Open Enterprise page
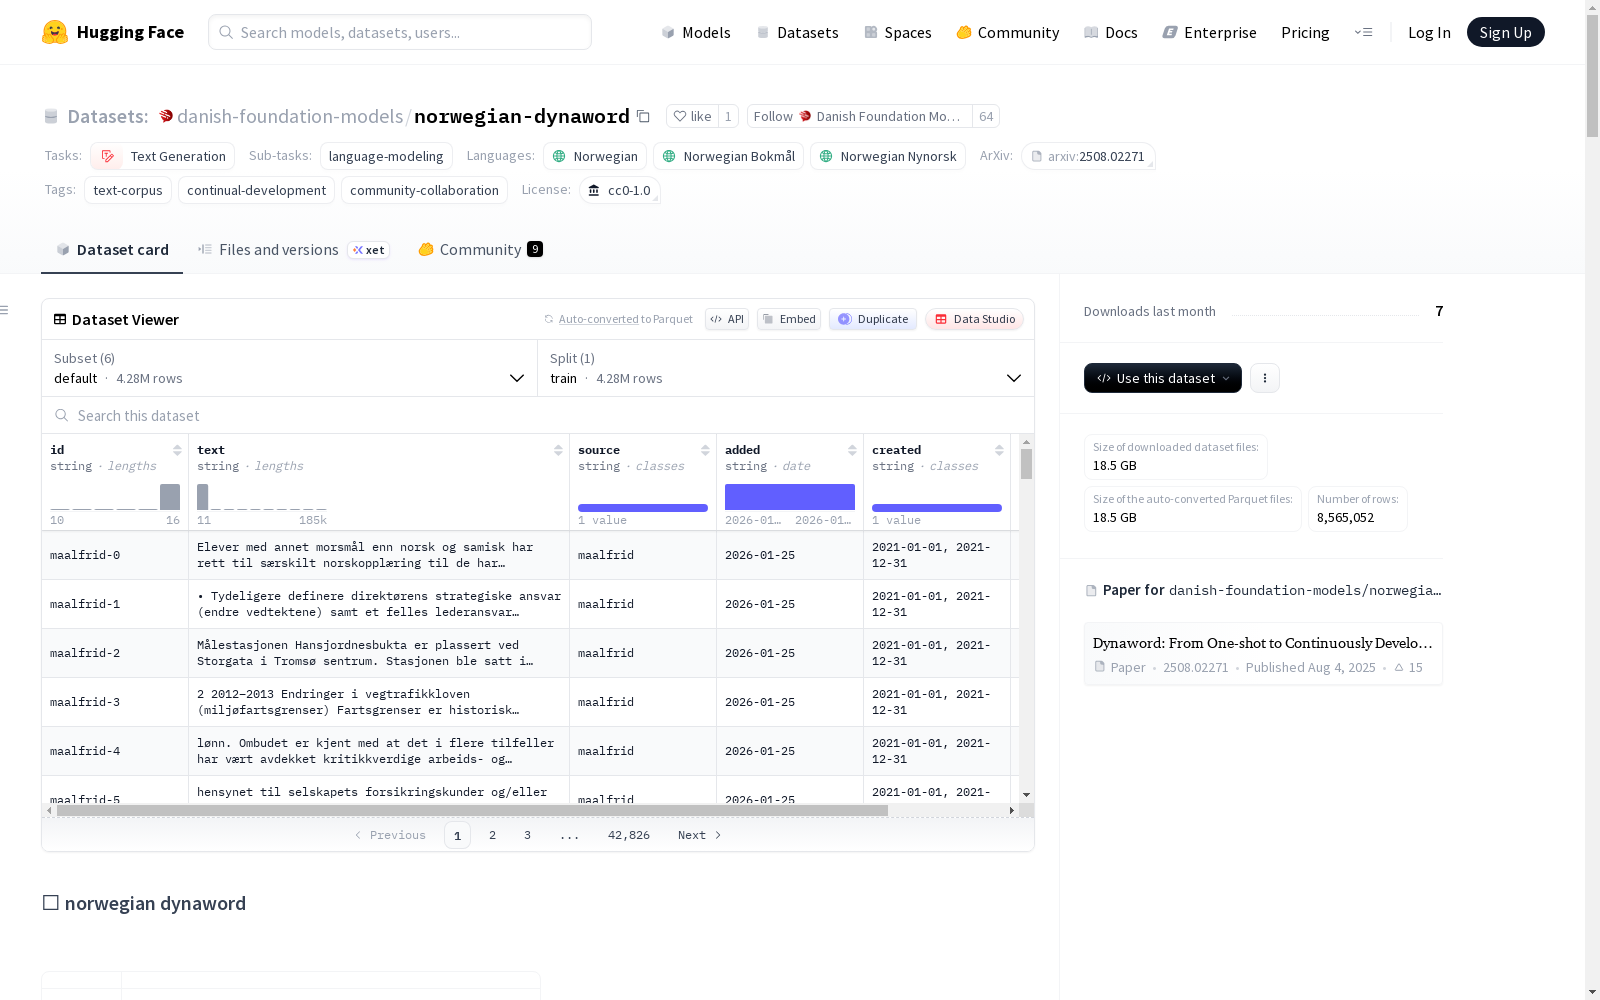This screenshot has width=1600, height=1000. pyautogui.click(x=1209, y=32)
